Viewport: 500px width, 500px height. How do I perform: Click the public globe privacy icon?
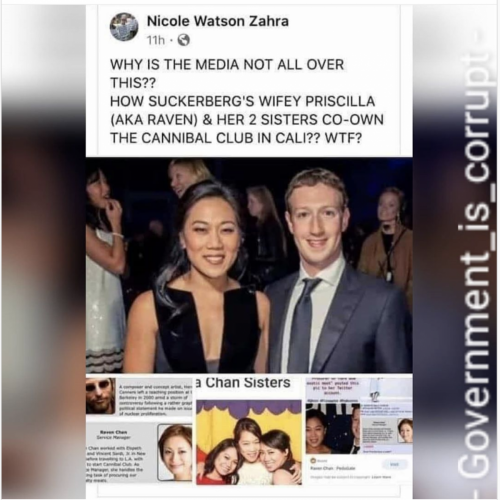tap(184, 41)
